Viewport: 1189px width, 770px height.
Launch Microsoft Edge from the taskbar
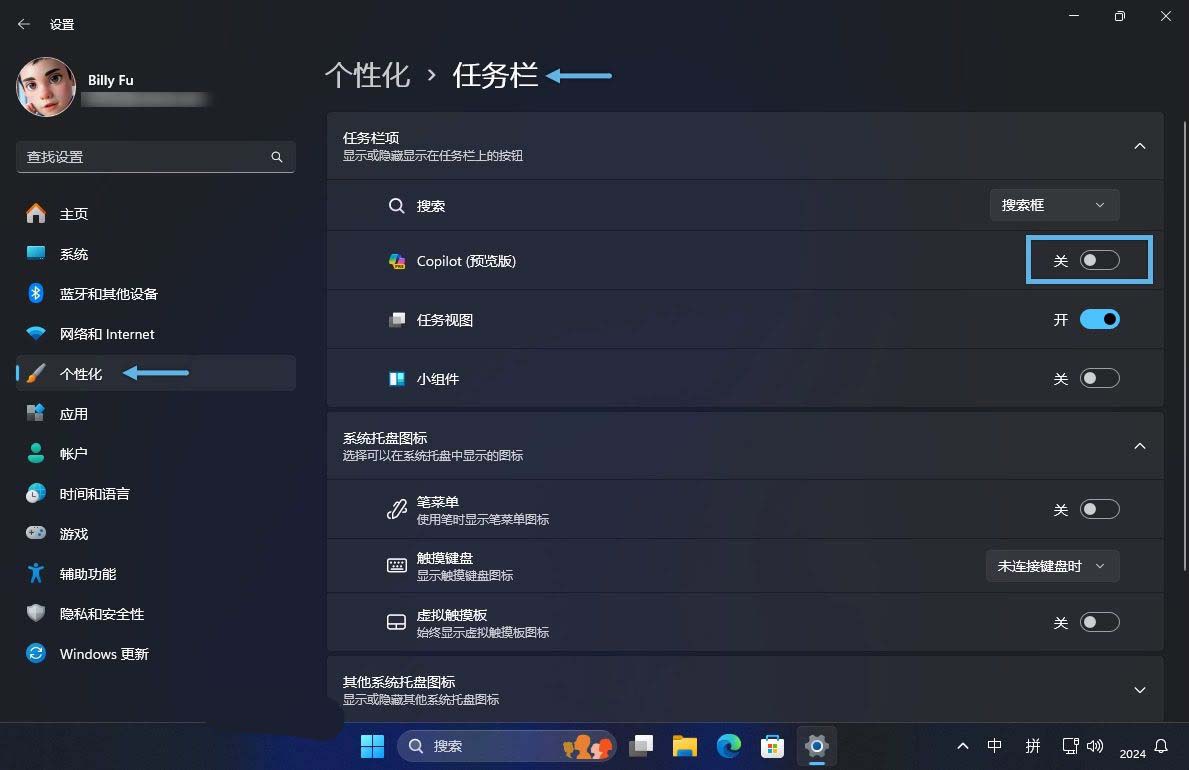pos(729,745)
